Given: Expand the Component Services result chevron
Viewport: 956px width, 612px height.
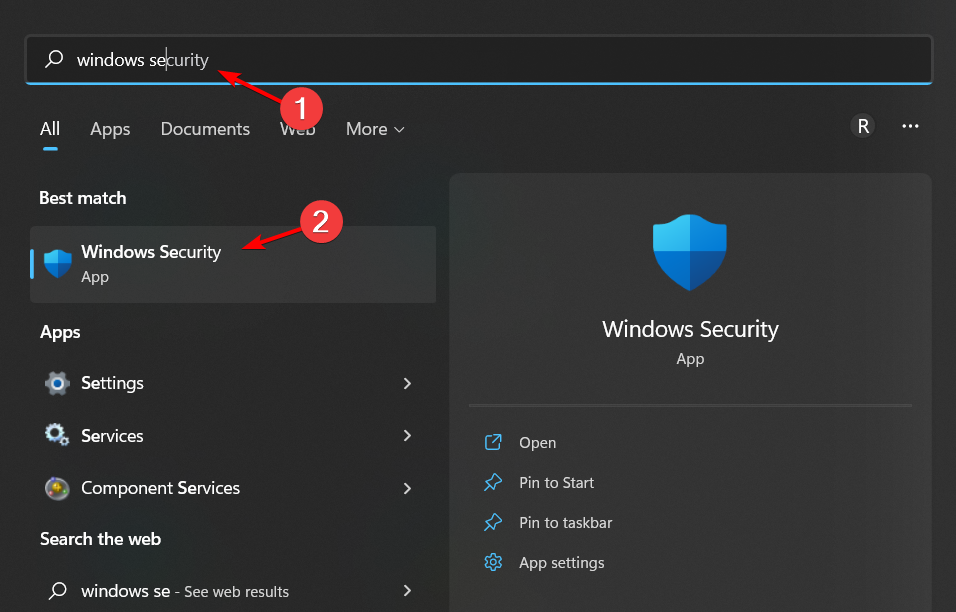Looking at the screenshot, I should (407, 488).
